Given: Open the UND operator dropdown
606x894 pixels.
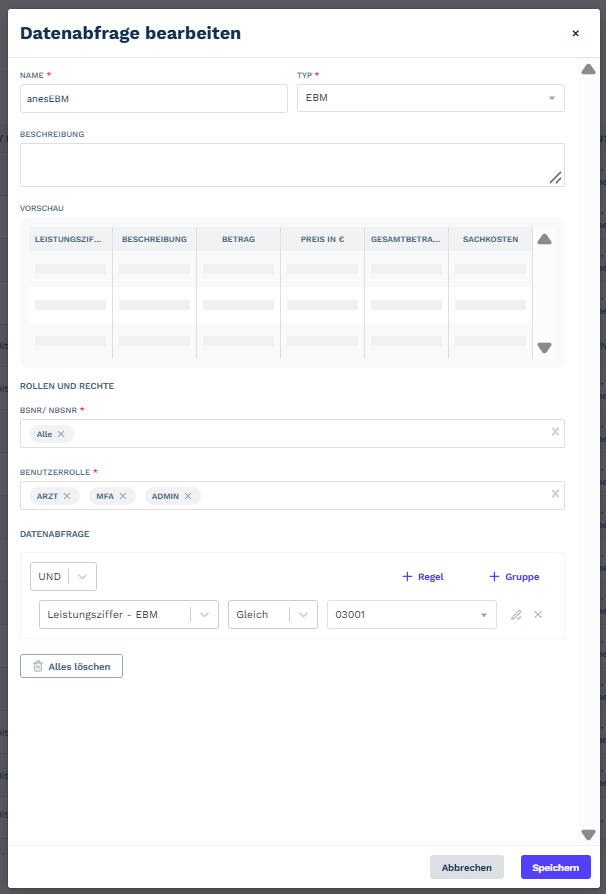Looking at the screenshot, I should click(63, 576).
